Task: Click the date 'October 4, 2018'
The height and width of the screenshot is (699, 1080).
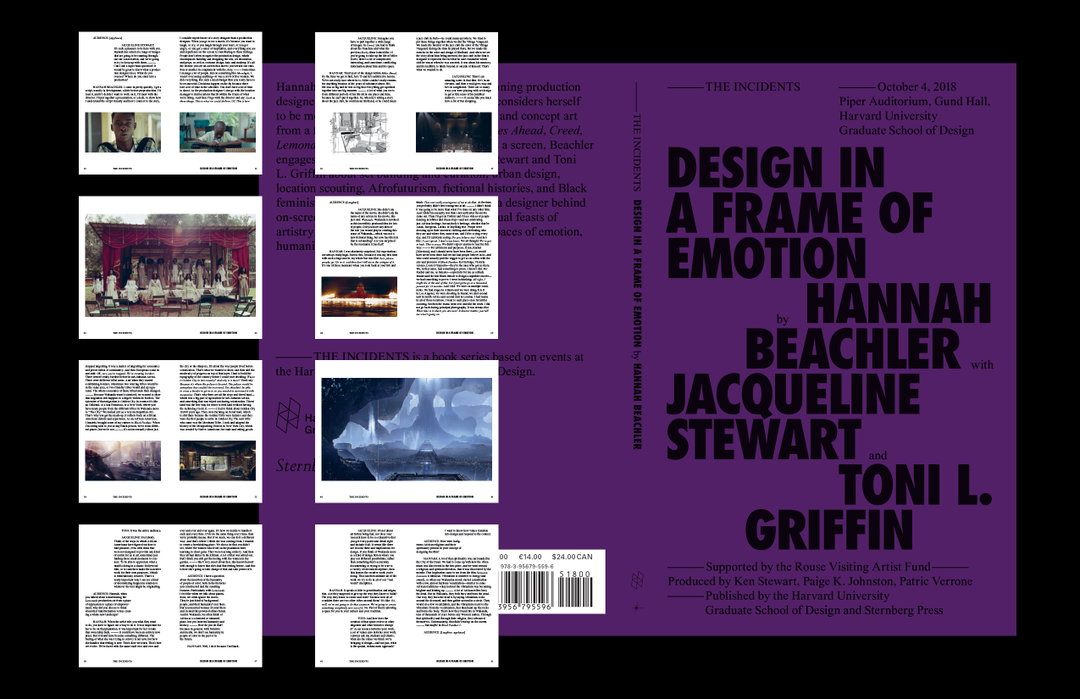Action: pos(917,87)
